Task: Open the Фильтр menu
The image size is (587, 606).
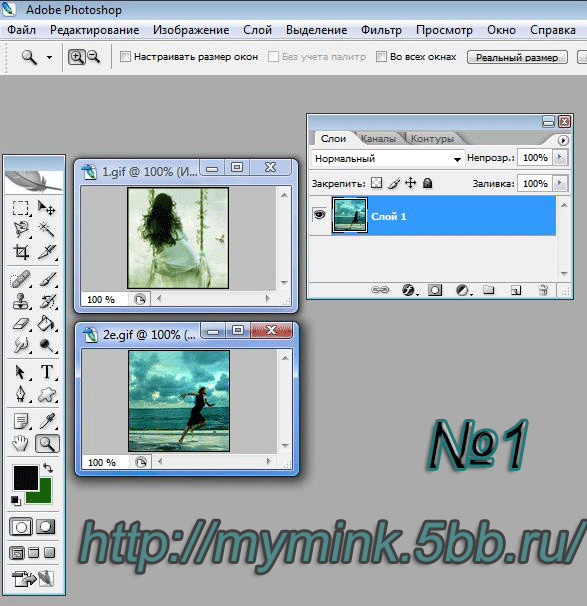Action: pos(381,30)
